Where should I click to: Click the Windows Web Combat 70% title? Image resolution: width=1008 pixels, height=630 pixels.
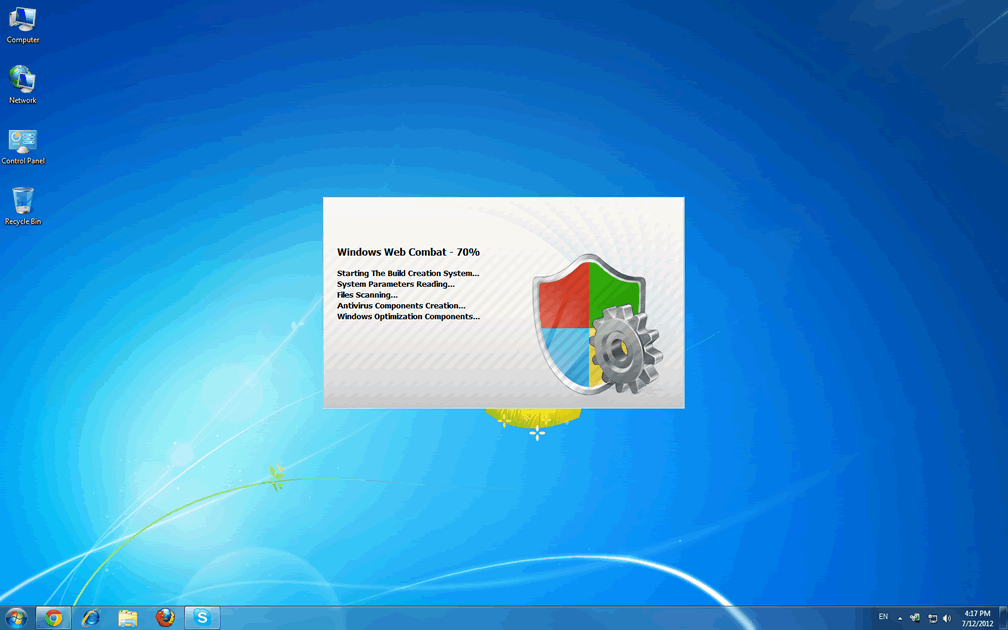pyautogui.click(x=408, y=253)
